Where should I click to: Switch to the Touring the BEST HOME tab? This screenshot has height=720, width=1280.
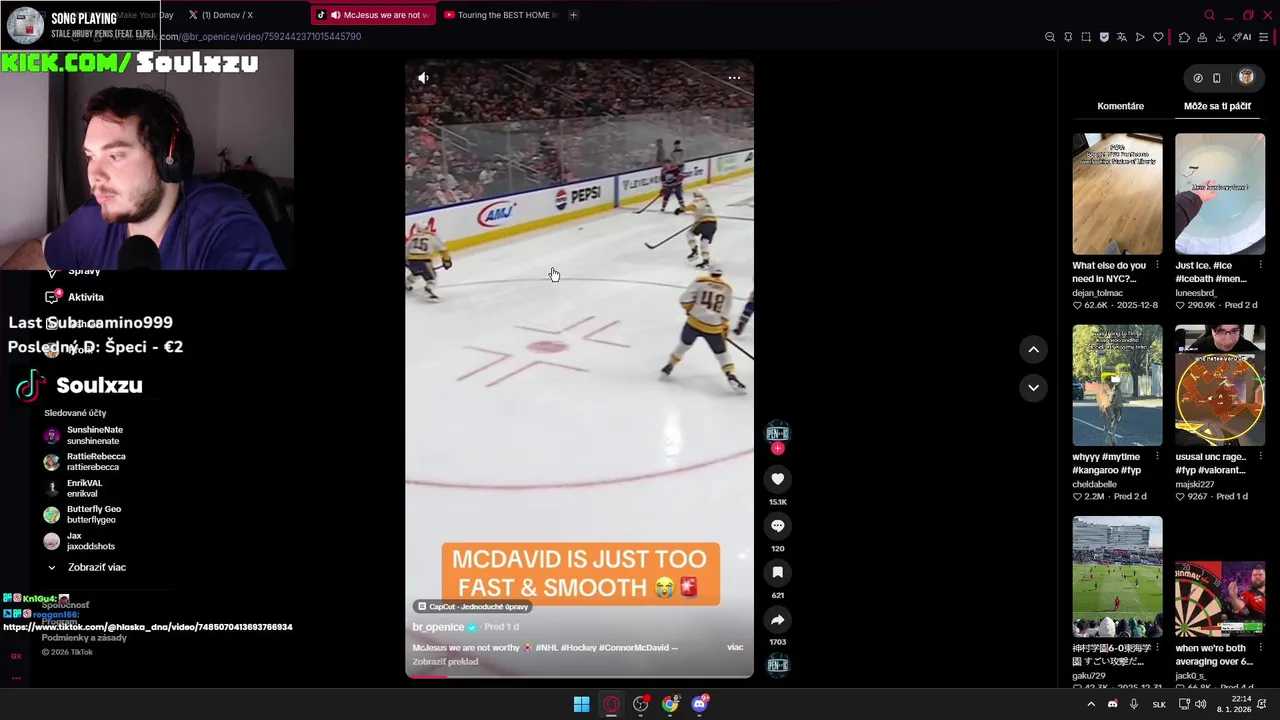(501, 15)
